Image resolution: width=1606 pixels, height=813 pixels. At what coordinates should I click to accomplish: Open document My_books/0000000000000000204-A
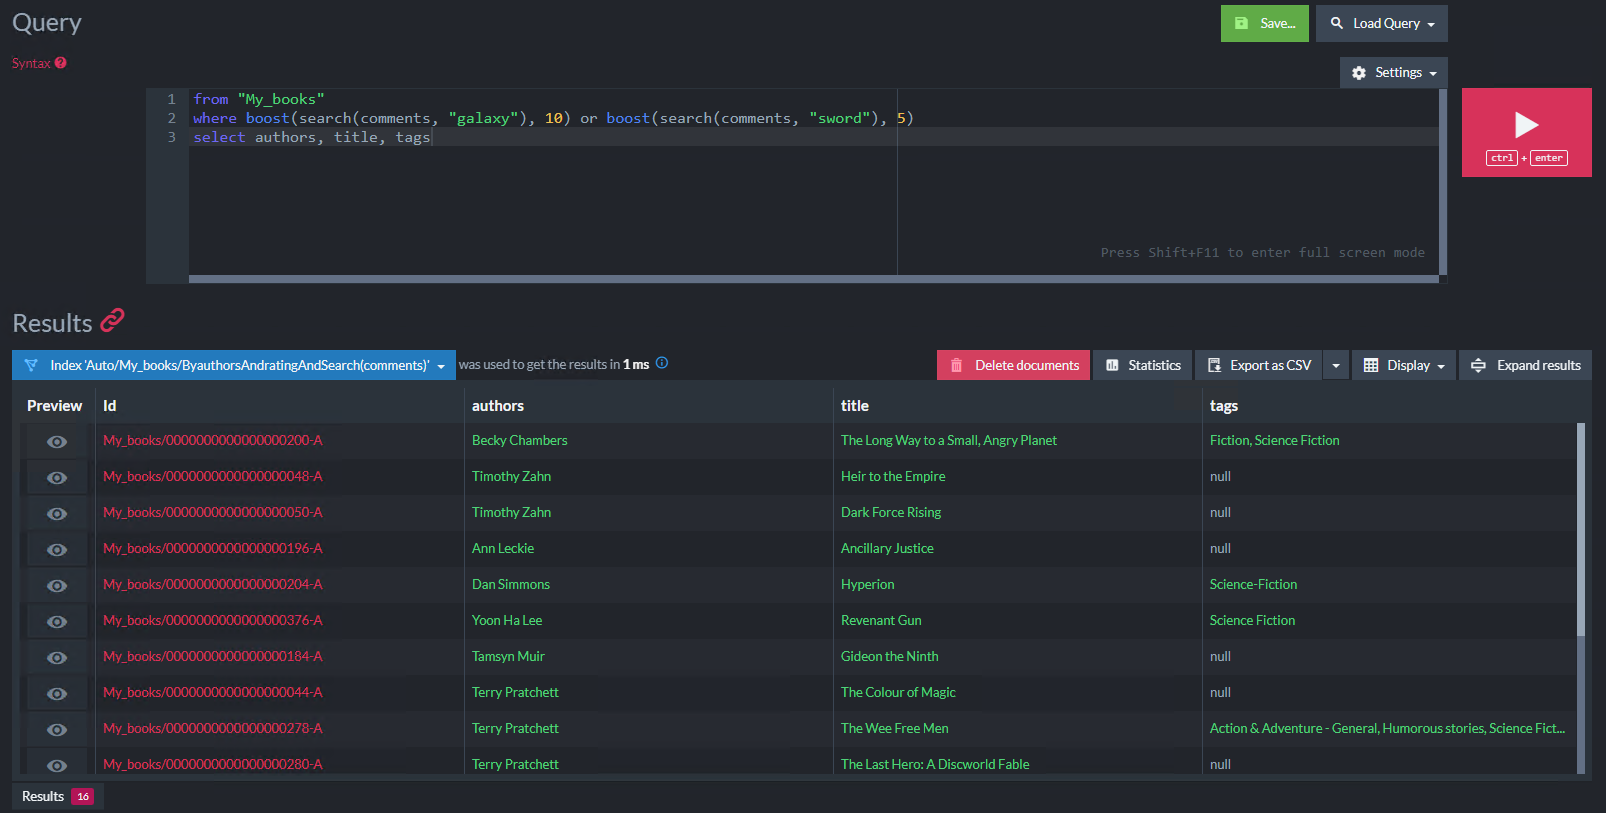[x=213, y=584]
